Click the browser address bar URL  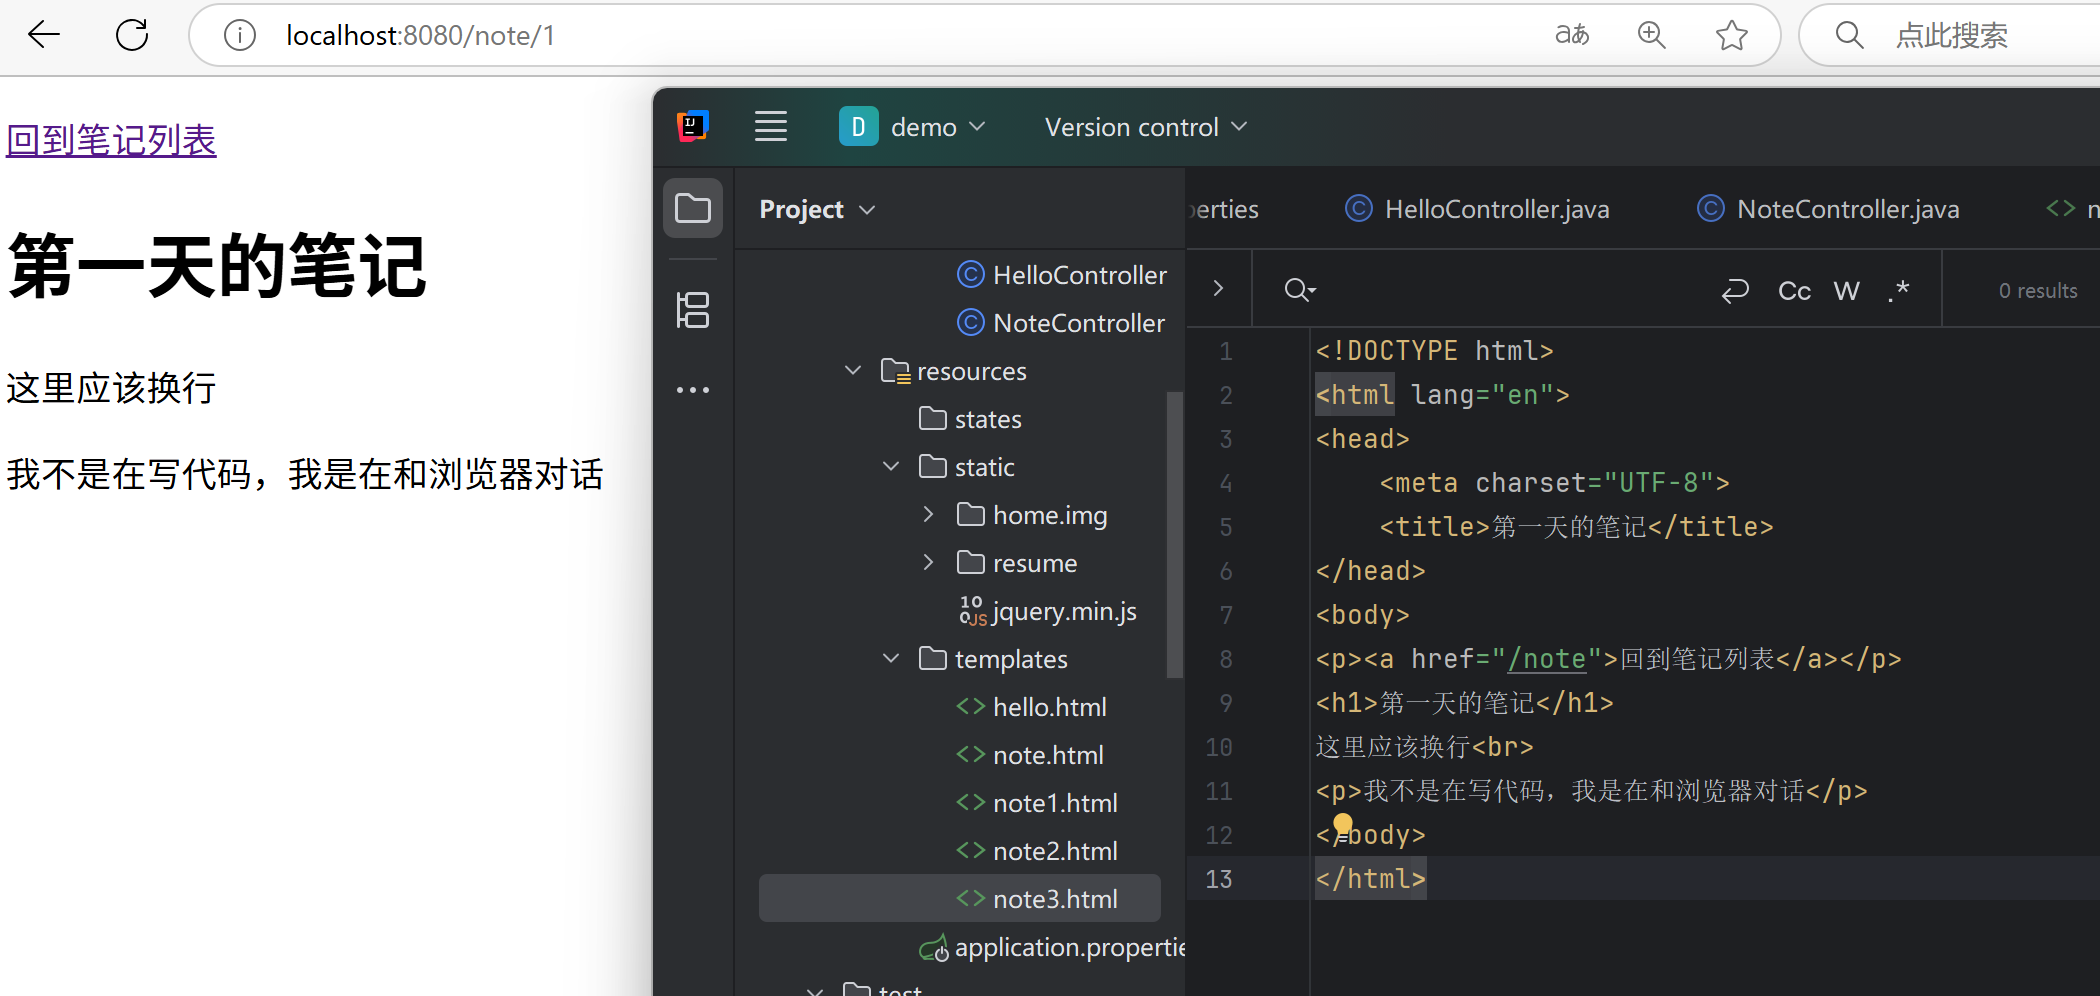click(x=420, y=35)
